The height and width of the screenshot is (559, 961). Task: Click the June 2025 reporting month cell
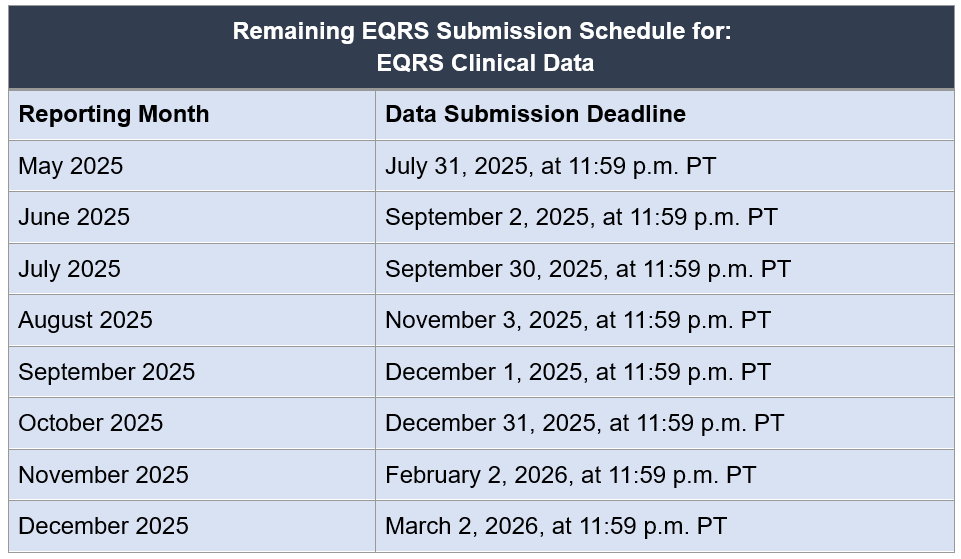pos(192,217)
